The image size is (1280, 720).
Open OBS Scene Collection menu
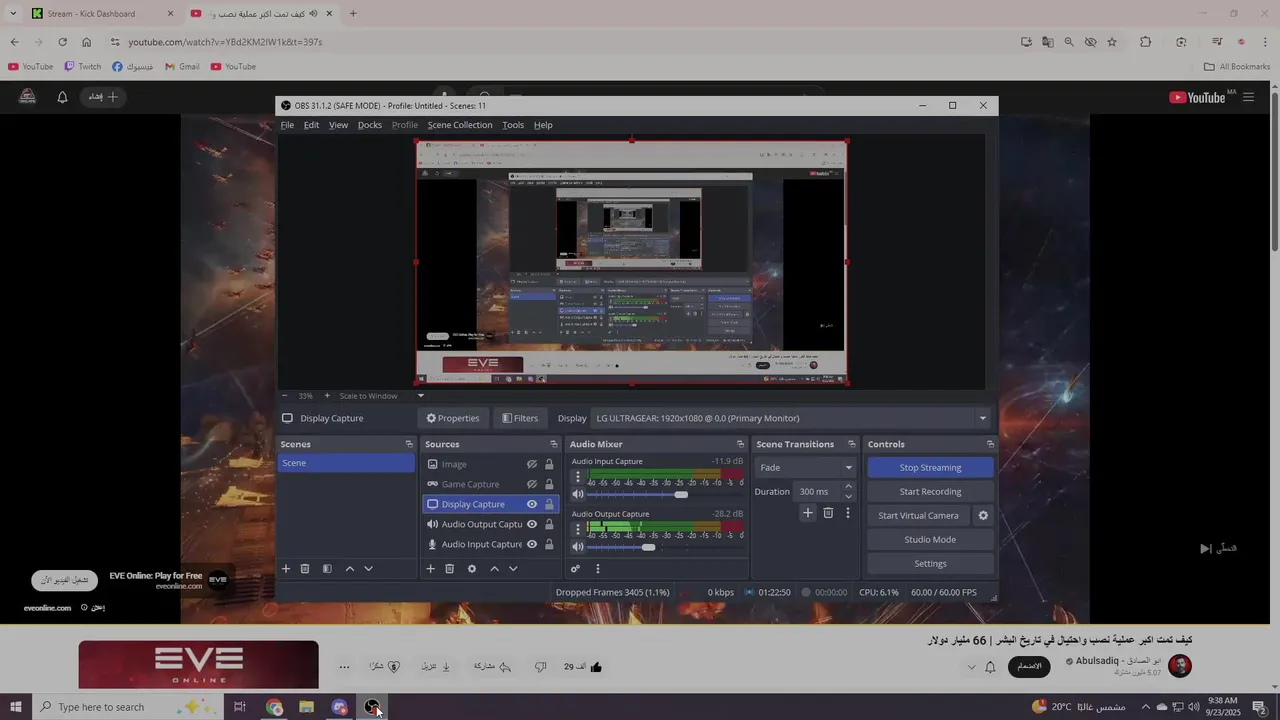tap(460, 125)
